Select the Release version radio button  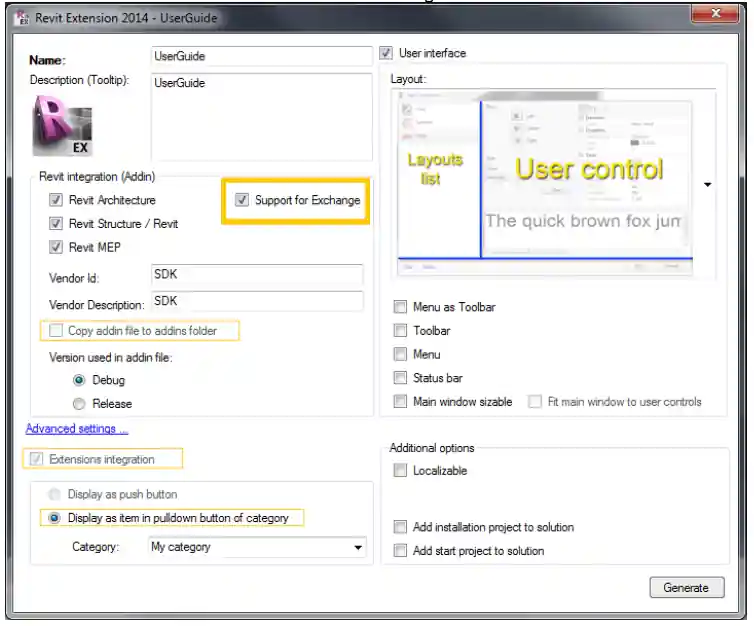coord(79,404)
